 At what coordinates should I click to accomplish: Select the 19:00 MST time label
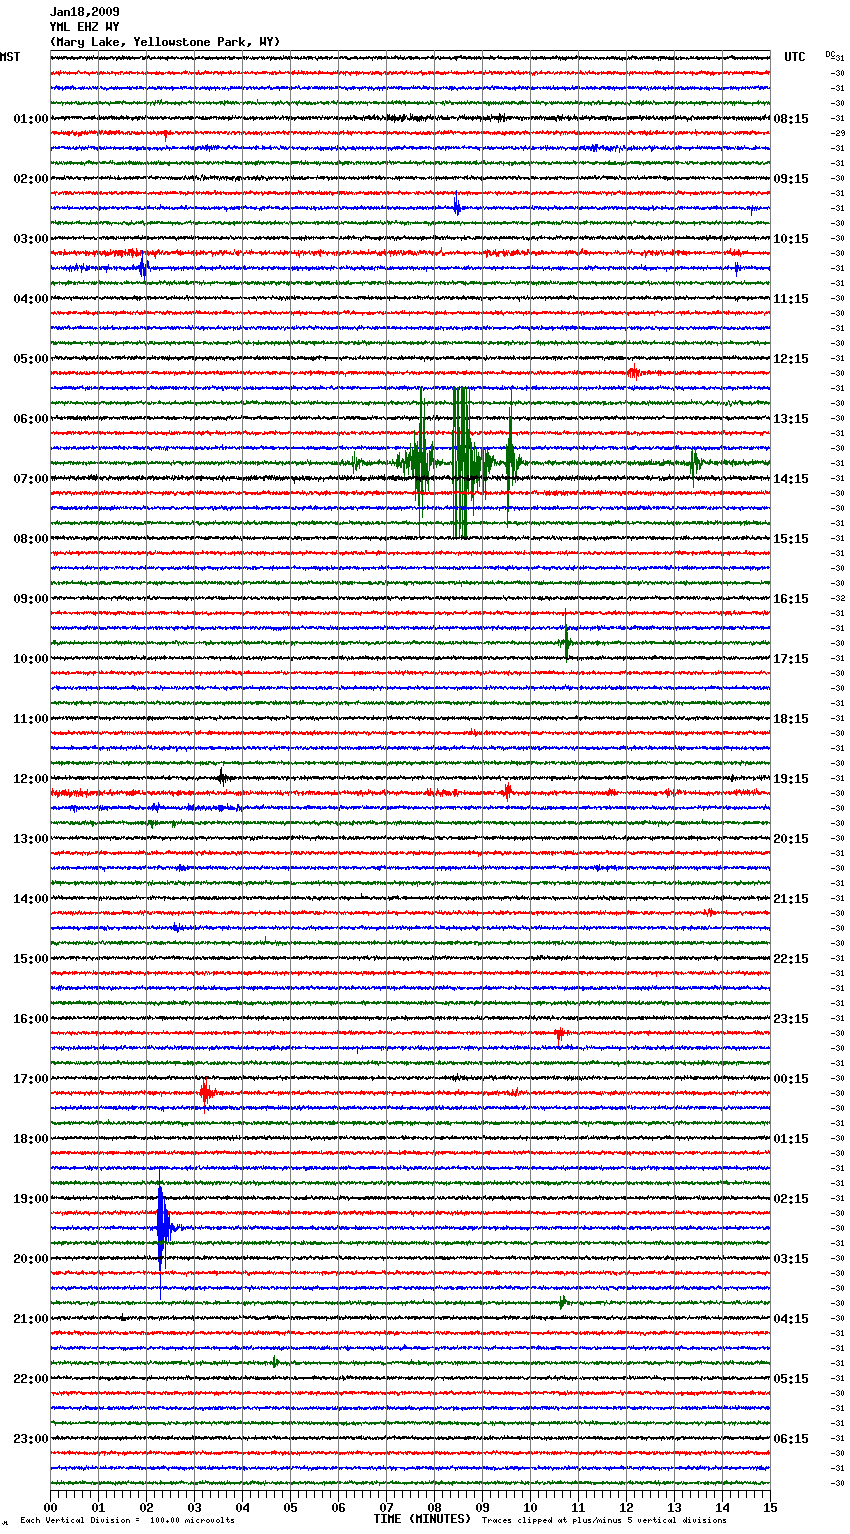[x=31, y=1199]
